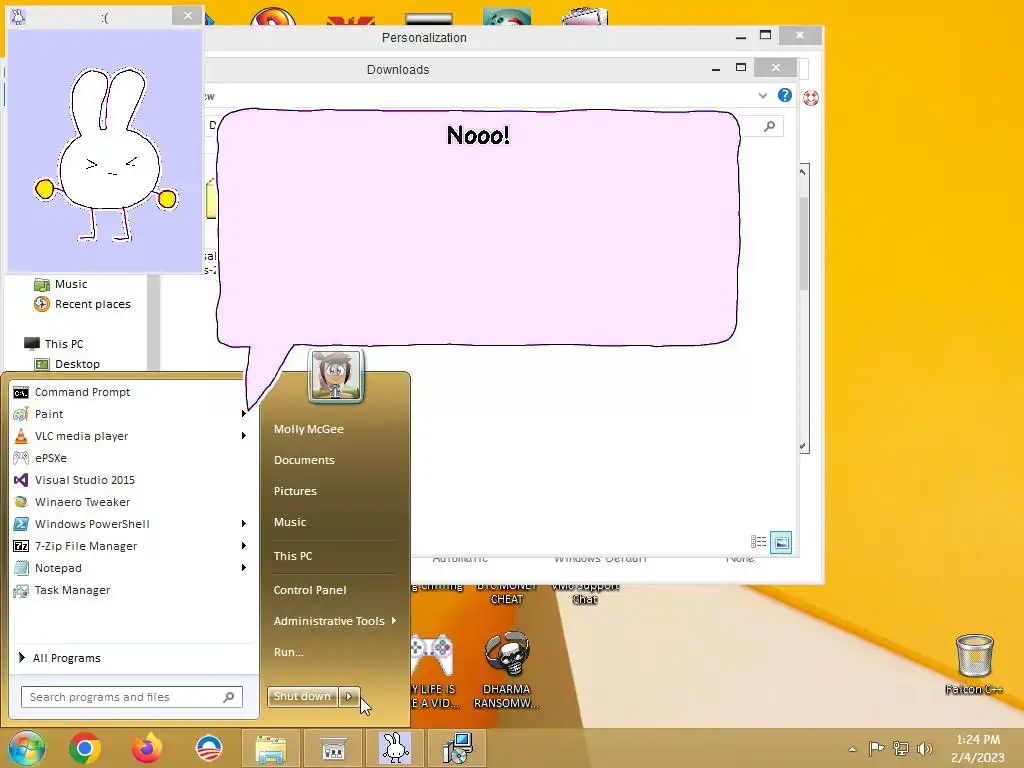
Task: Click the blue help question mark icon
Action: tap(784, 95)
